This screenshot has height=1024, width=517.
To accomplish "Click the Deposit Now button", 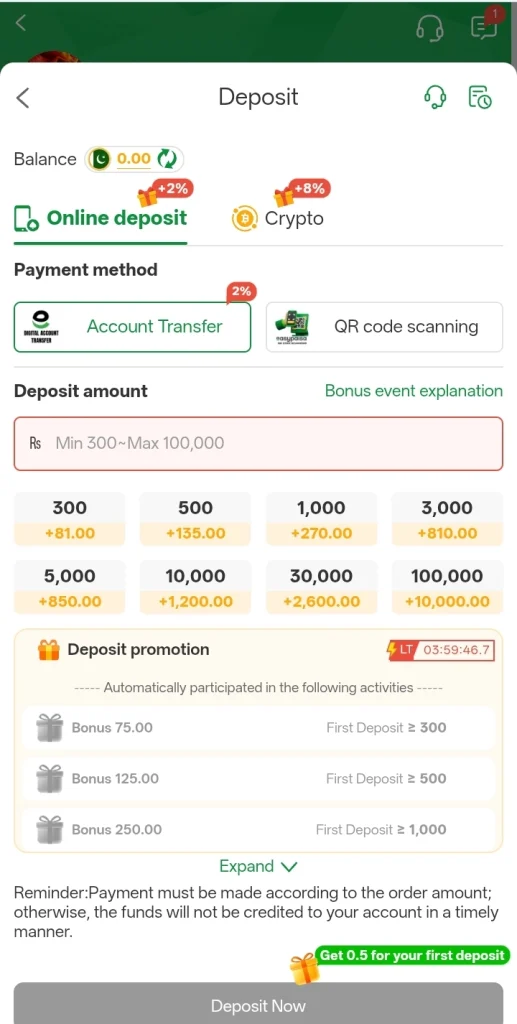I will pyautogui.click(x=258, y=1004).
